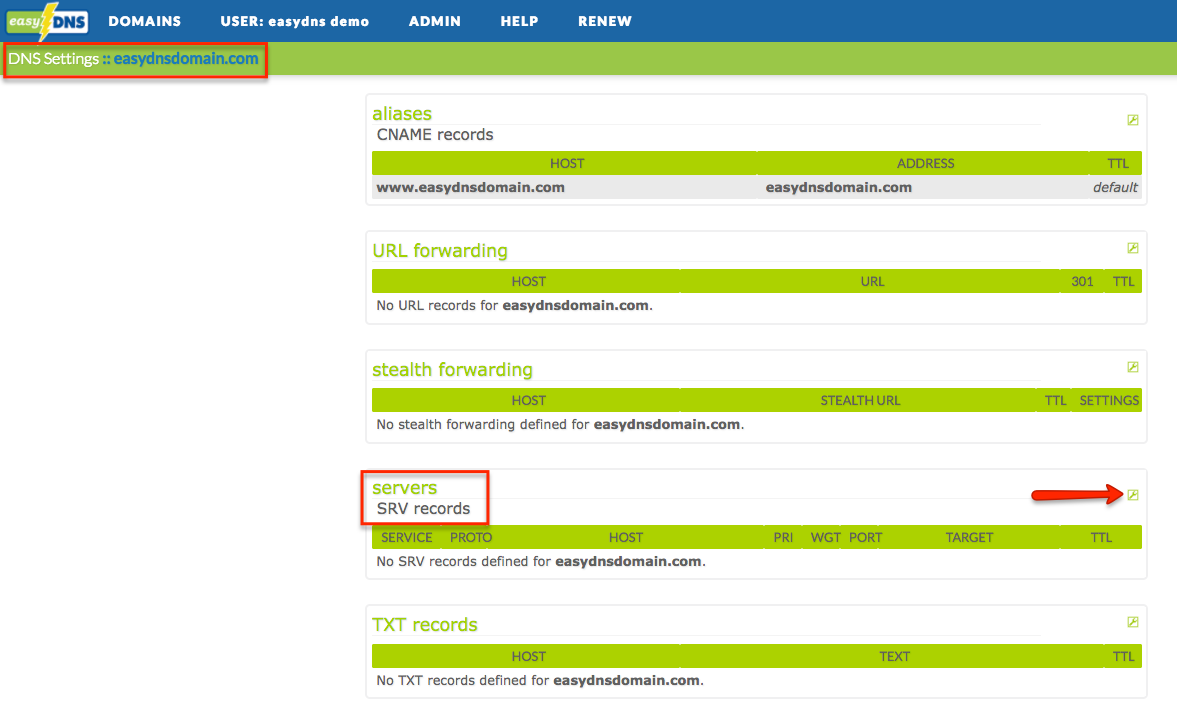Click the CNAME records subtitle
This screenshot has height=722, width=1177.
(x=435, y=134)
